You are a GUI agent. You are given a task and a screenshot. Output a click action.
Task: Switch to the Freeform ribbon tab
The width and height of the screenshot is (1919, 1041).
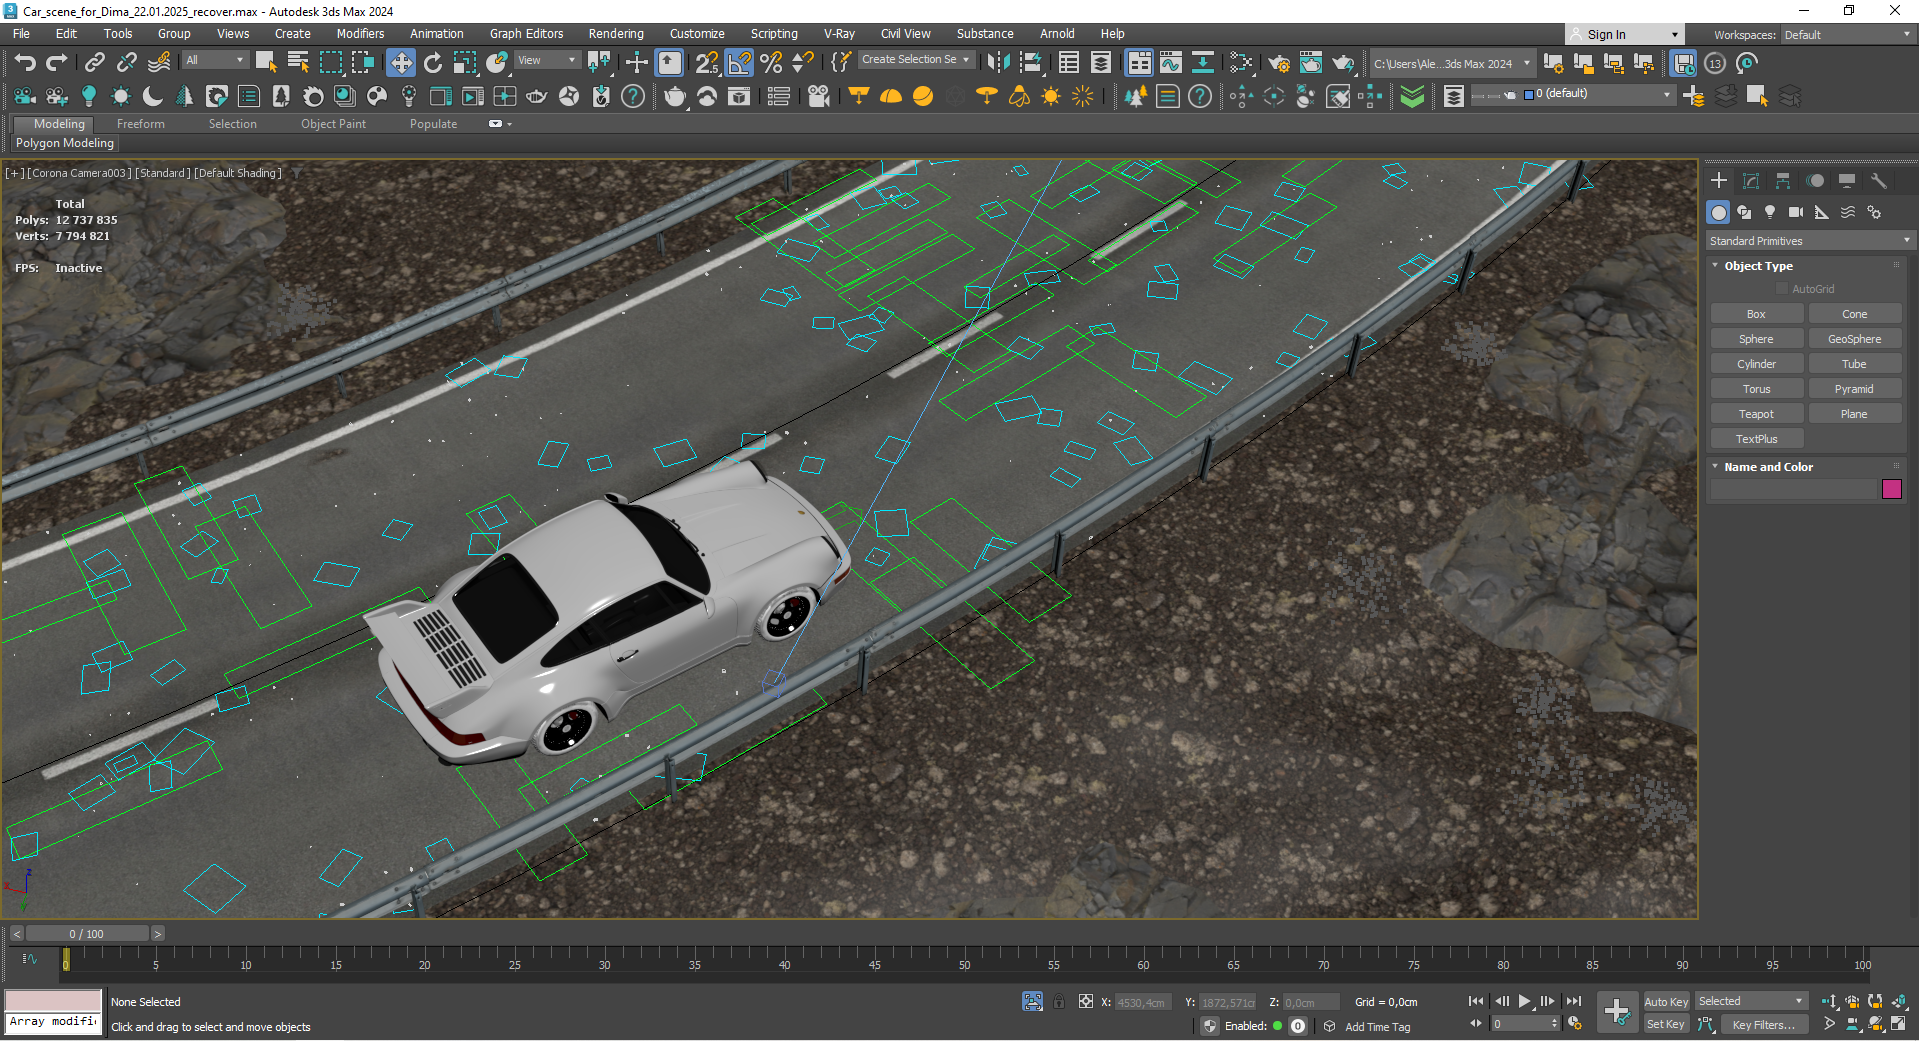(140, 124)
